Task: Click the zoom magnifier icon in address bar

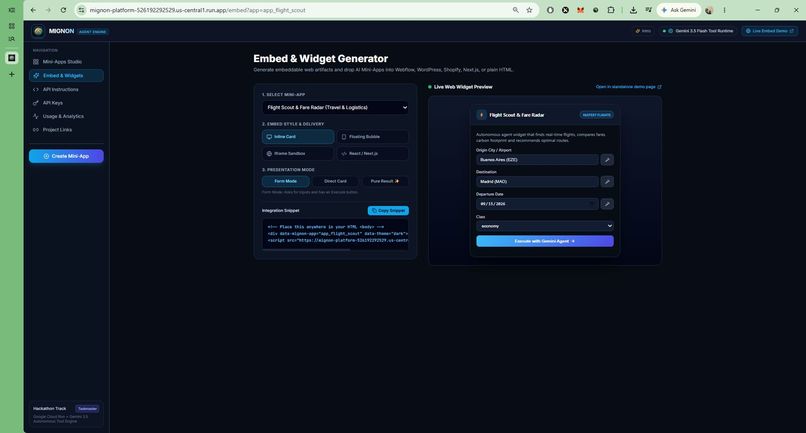Action: tap(516, 10)
